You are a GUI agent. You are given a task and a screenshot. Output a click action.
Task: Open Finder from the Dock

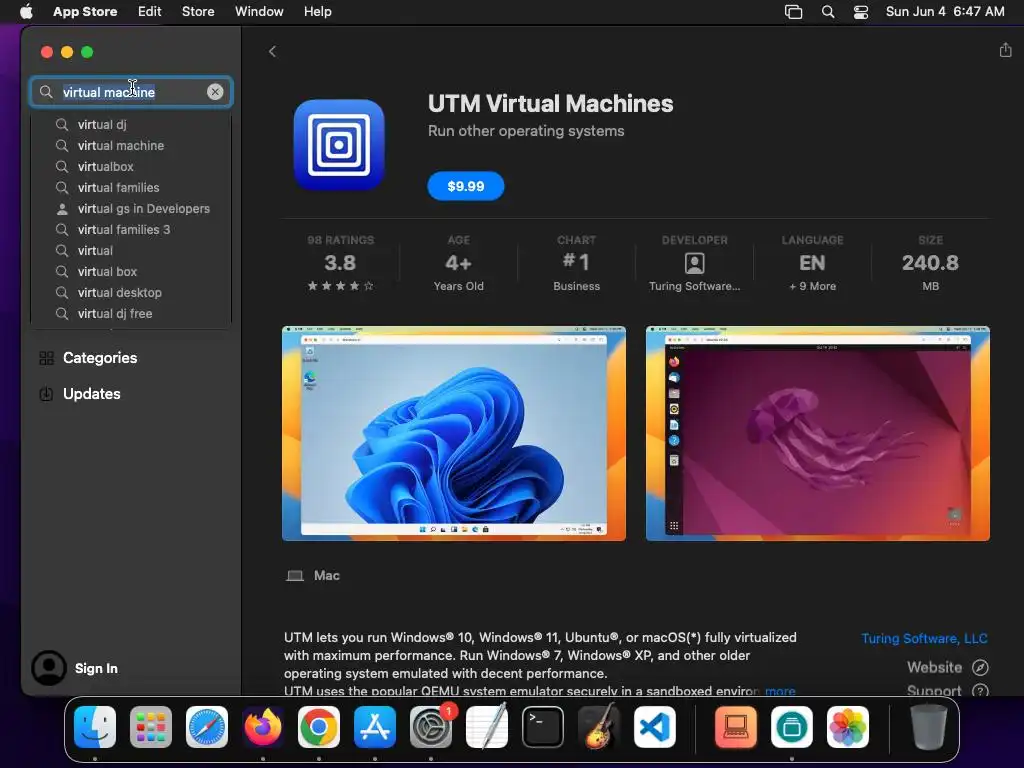pos(95,727)
